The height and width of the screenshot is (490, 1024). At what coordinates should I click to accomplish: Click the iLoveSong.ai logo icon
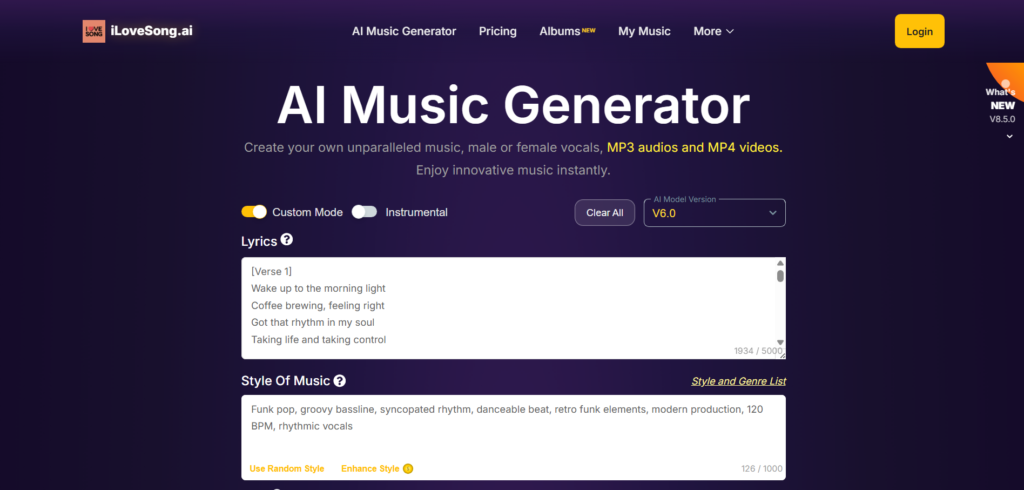click(93, 31)
